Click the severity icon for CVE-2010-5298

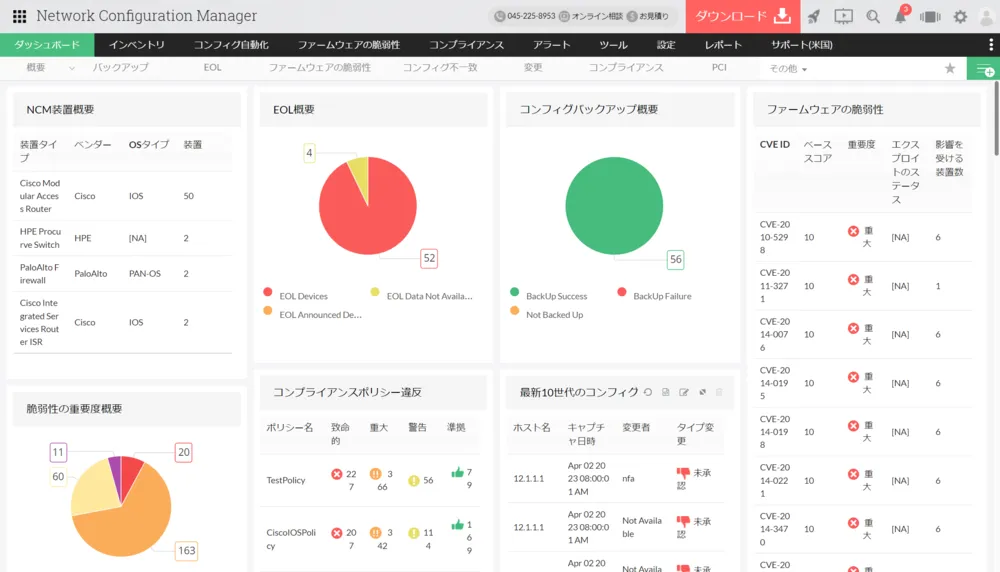pos(853,231)
